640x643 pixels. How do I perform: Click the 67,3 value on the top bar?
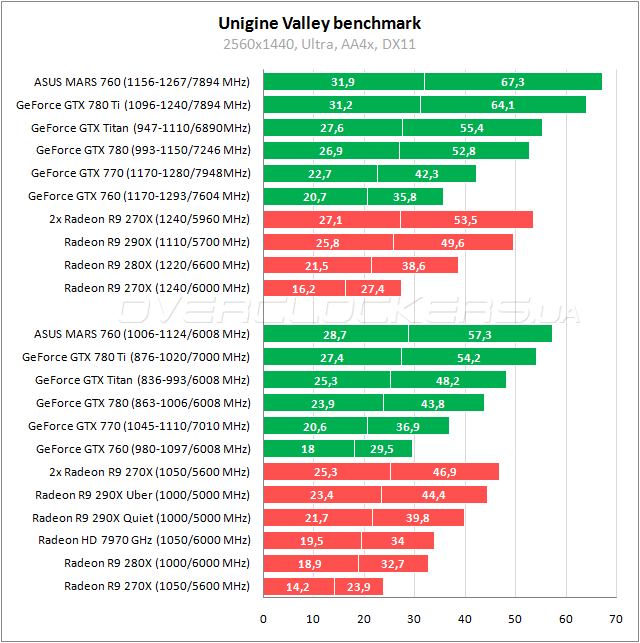coord(513,82)
